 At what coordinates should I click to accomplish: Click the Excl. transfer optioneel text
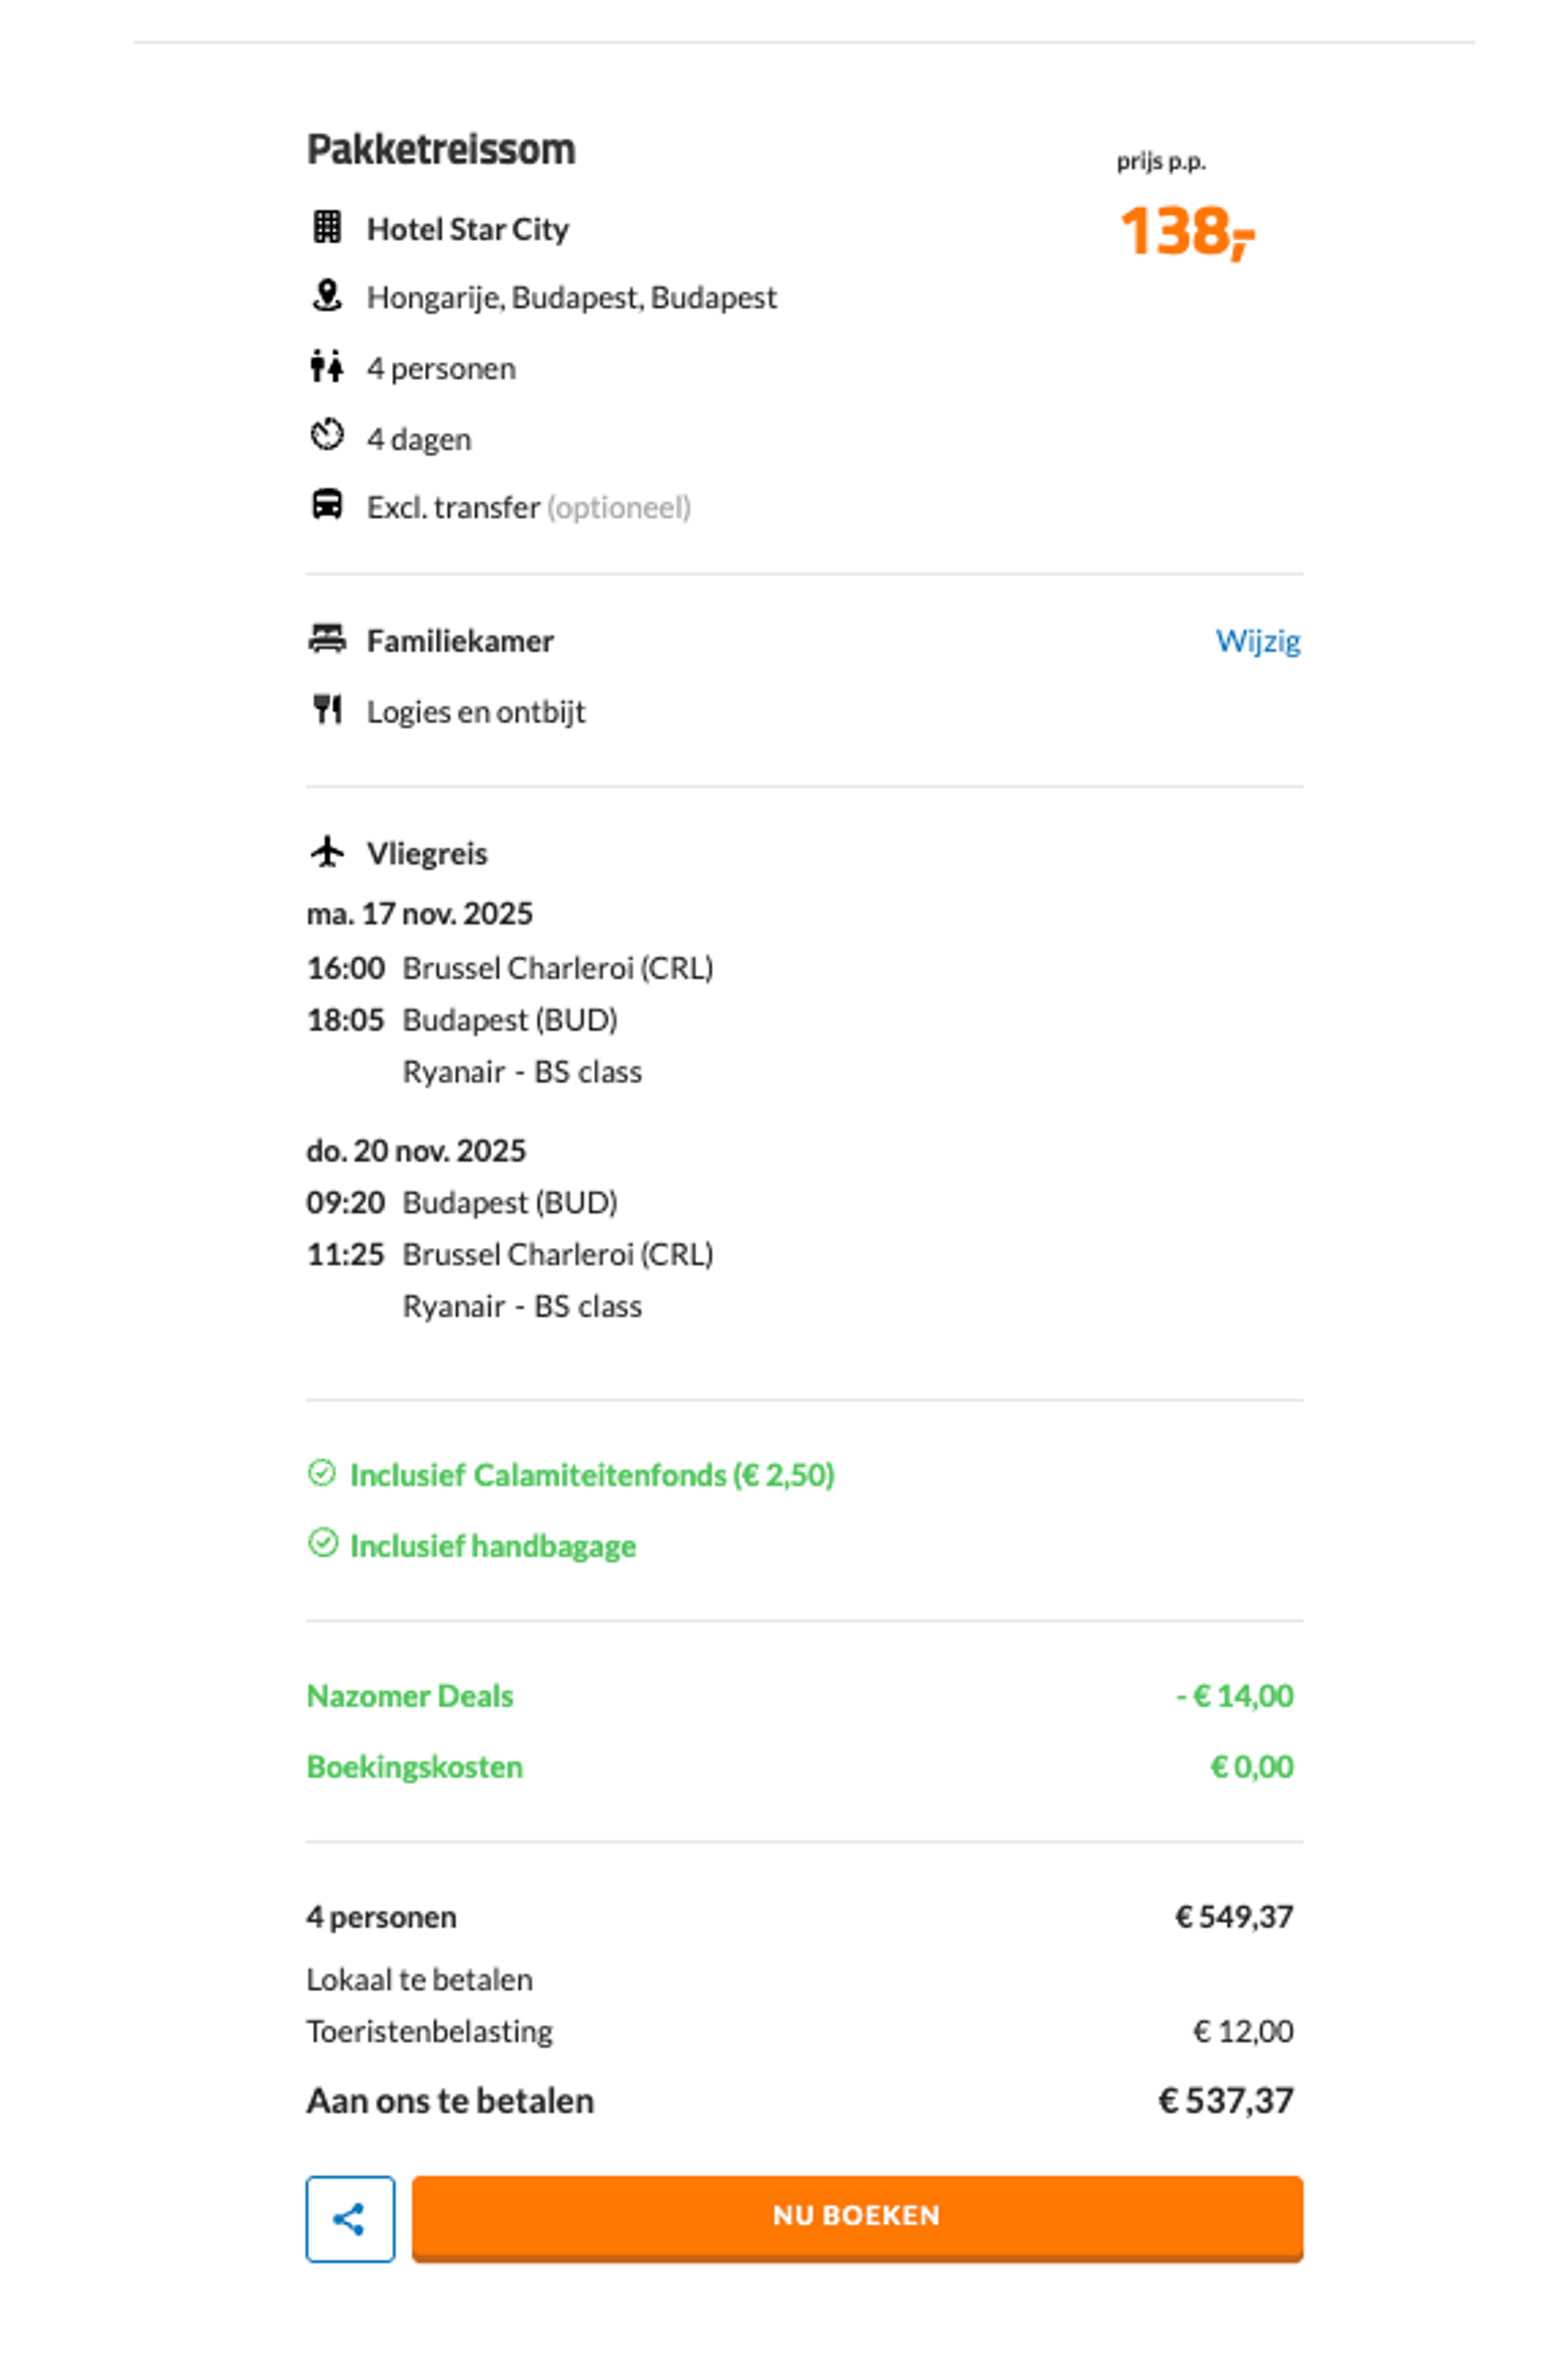[528, 507]
